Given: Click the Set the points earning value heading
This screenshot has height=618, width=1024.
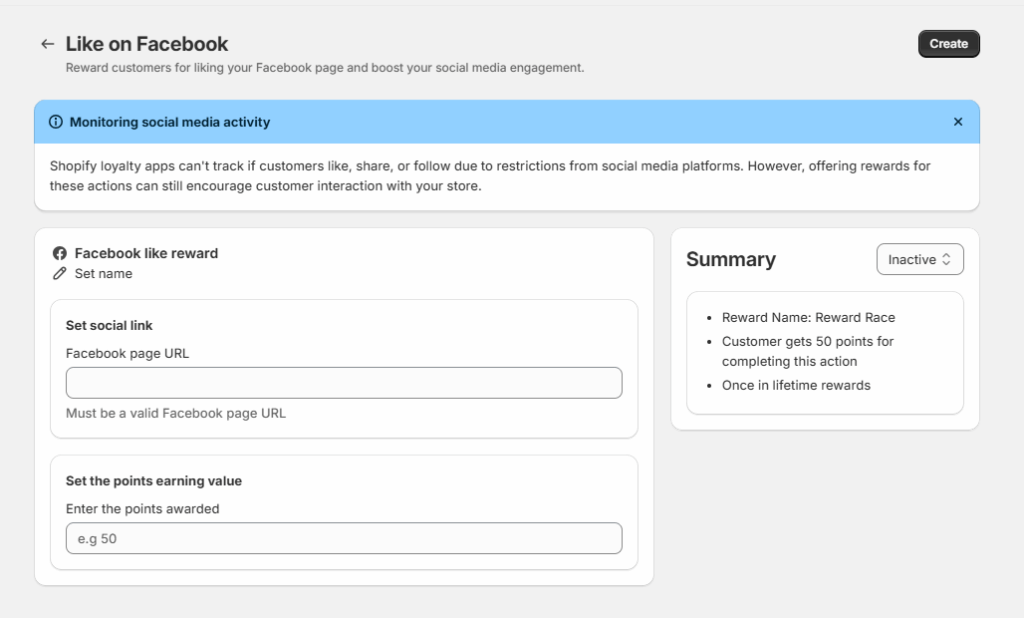Looking at the screenshot, I should coord(153,481).
